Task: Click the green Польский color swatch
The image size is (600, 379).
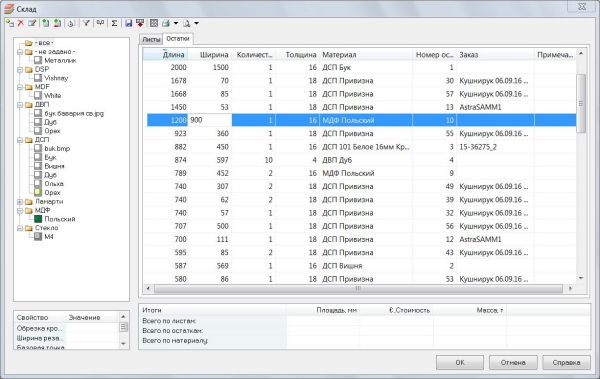Action: coord(38,219)
